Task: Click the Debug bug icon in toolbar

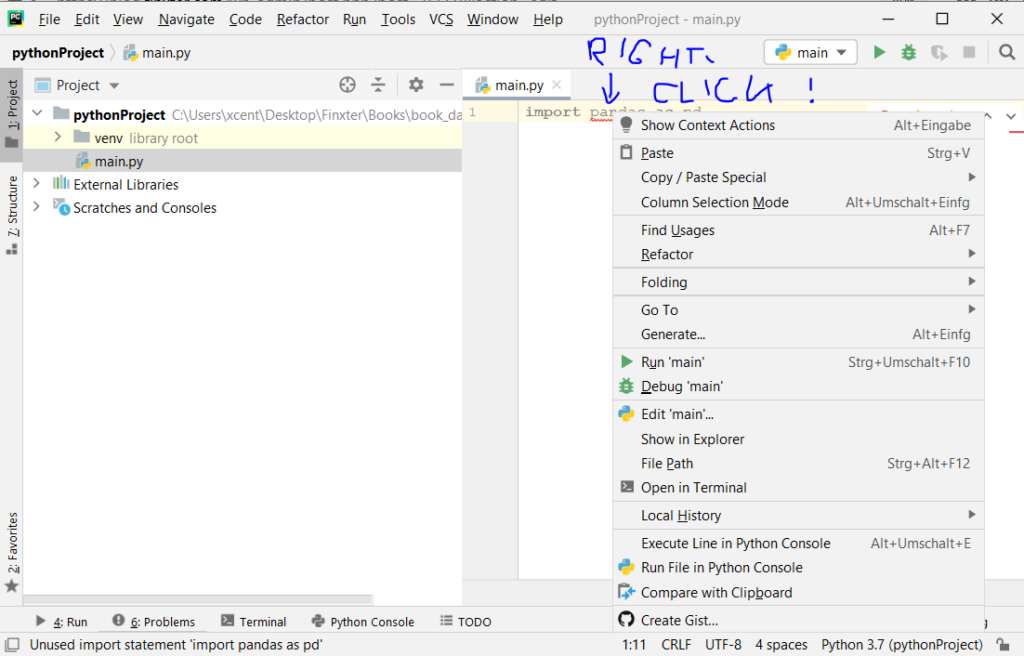Action: (908, 52)
